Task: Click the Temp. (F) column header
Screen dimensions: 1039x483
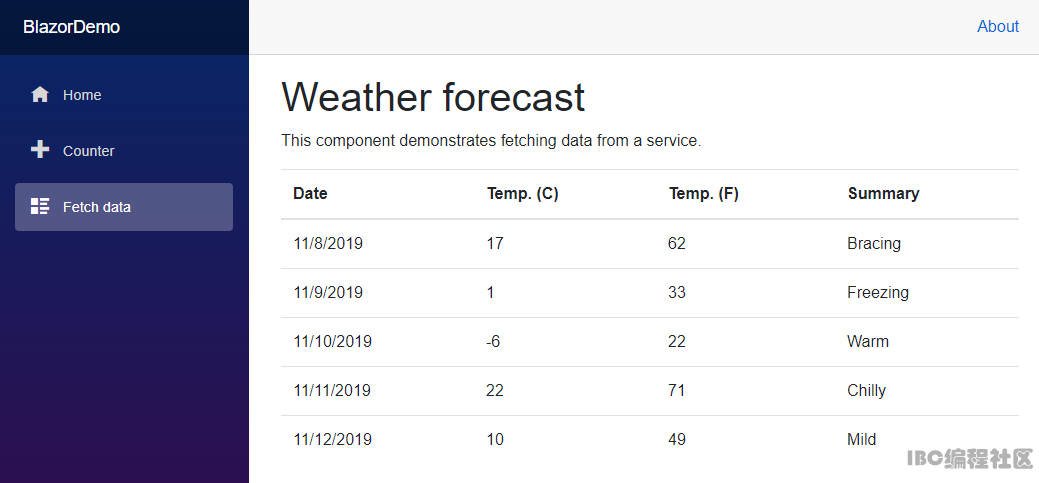Action: [704, 193]
